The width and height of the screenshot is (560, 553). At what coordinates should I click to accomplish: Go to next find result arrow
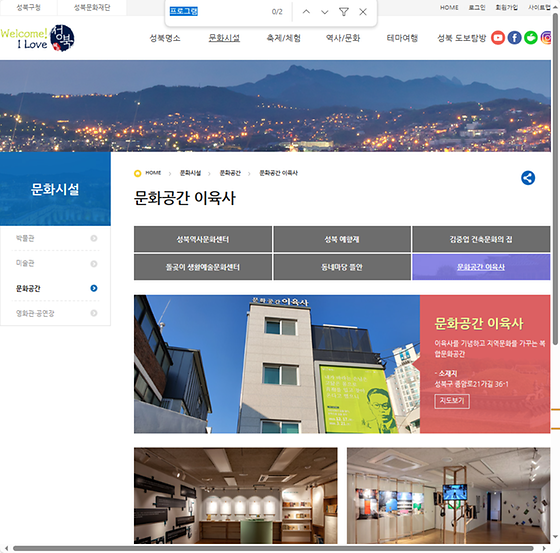tap(325, 12)
